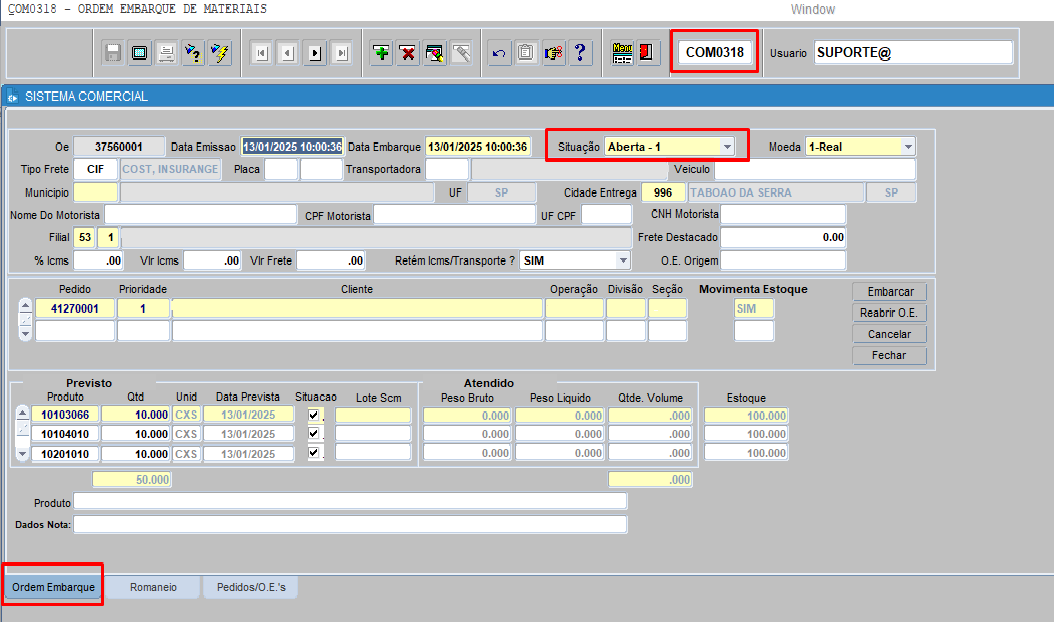
Task: Click the Reabrir O.E. button
Action: click(889, 313)
